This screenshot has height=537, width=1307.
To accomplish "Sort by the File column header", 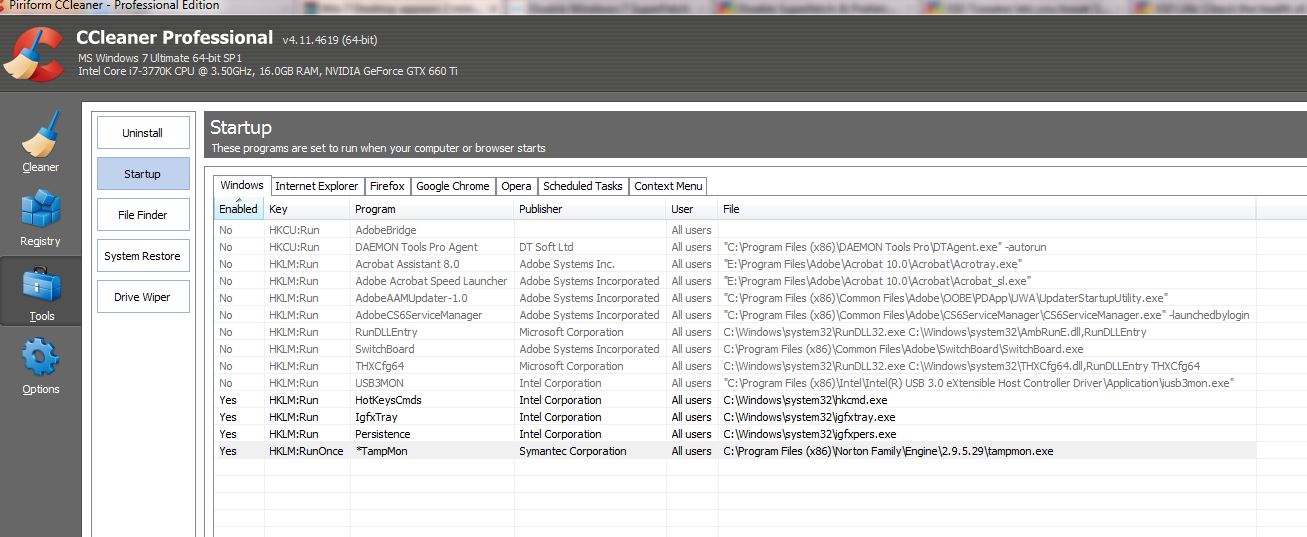I will click(987, 209).
